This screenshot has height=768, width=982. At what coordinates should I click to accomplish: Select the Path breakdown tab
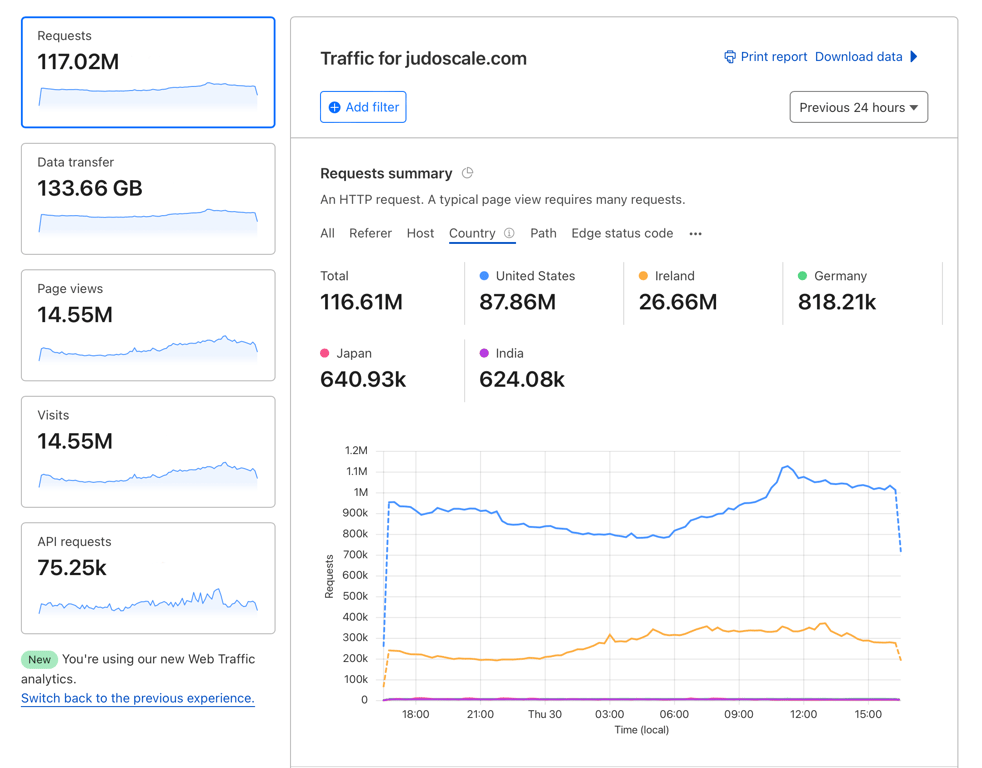(543, 233)
